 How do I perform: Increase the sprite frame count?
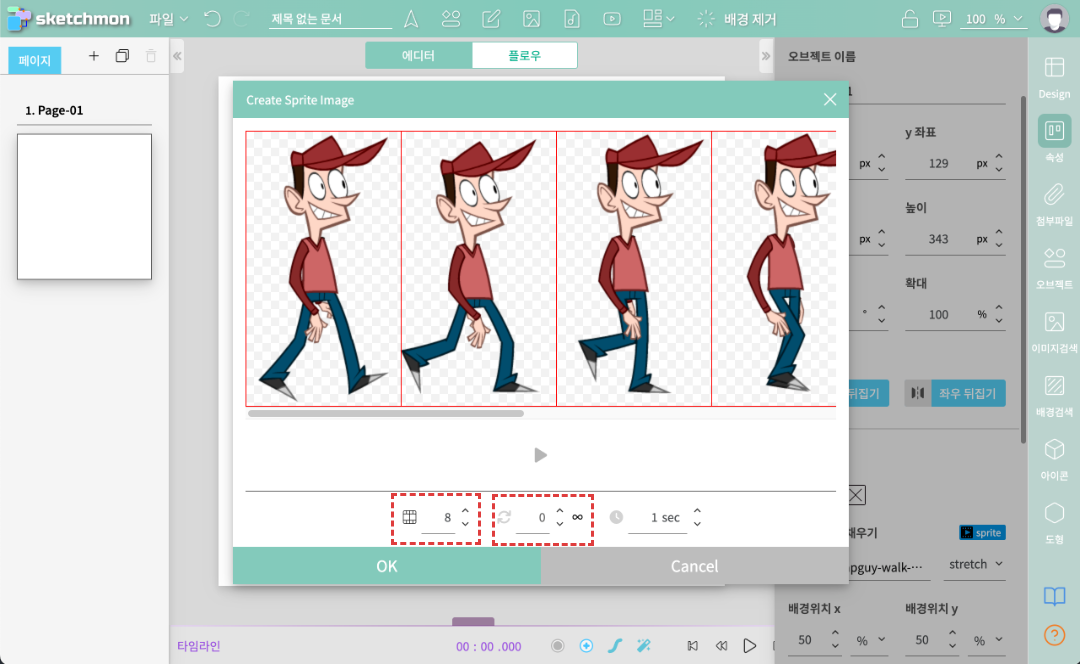[466, 511]
